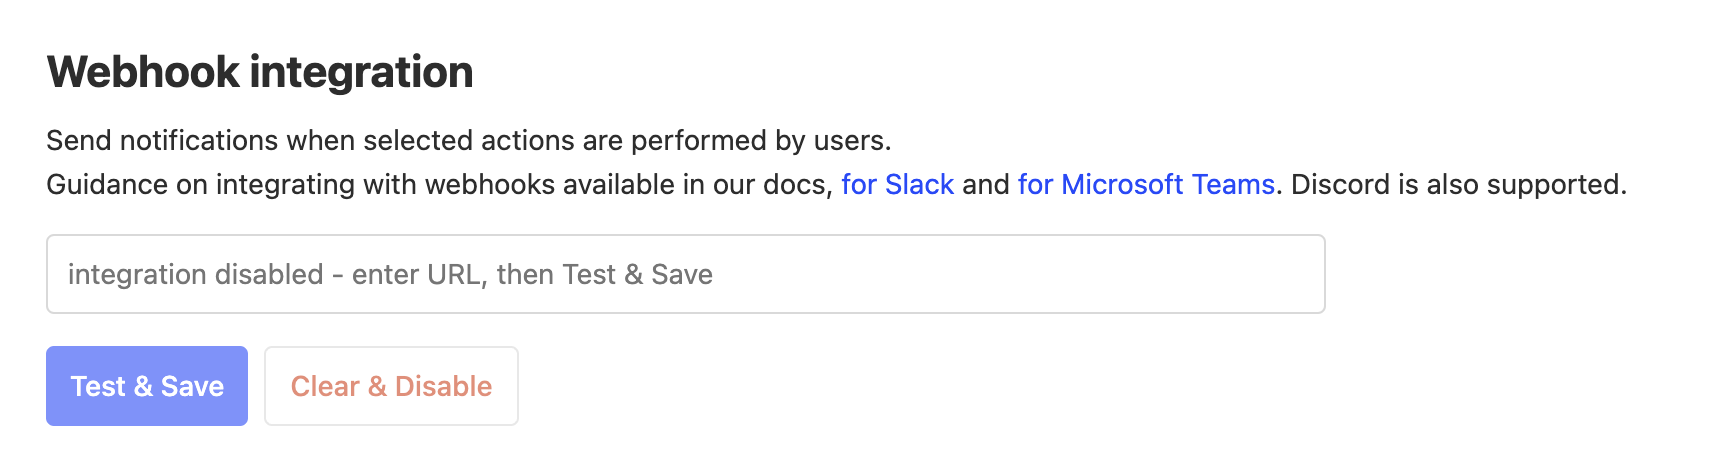Select the red-text Clear & Disable button
Viewport: 1732px width, 470px height.
(x=391, y=386)
